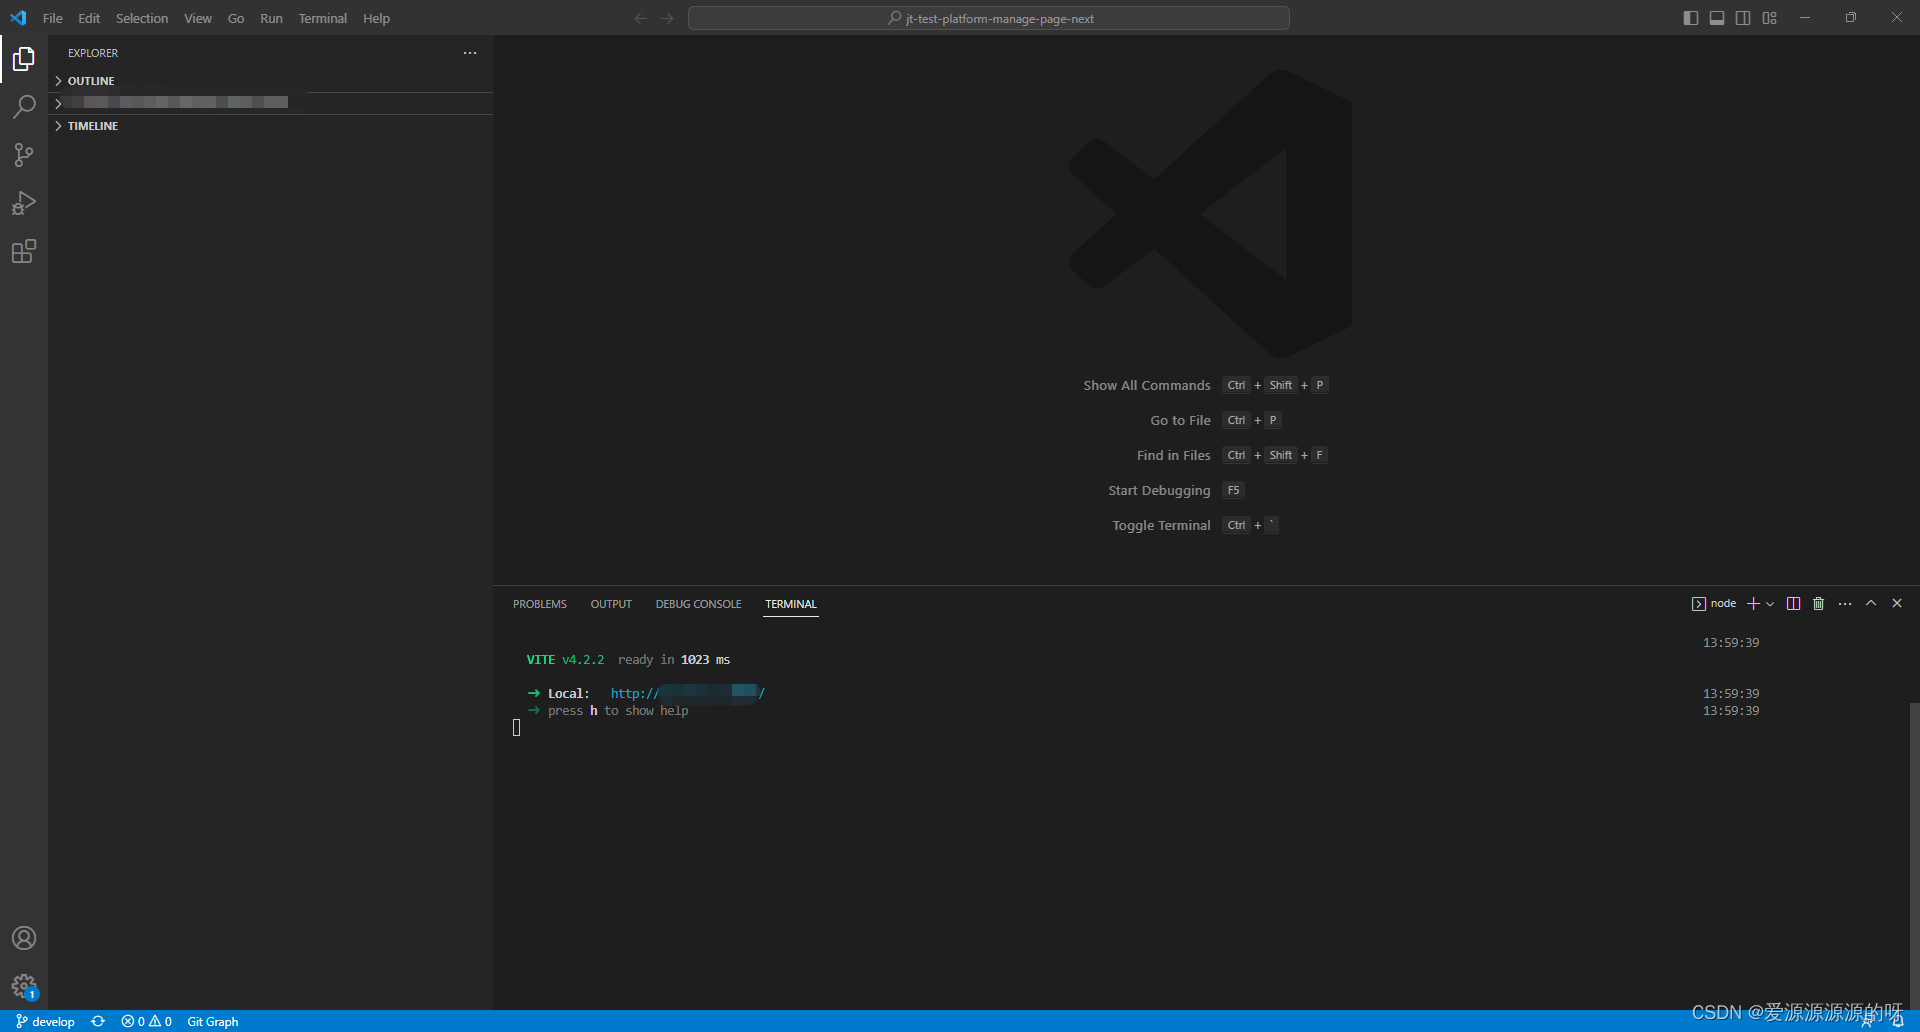
Task: Open the Run menu
Action: tap(271, 18)
